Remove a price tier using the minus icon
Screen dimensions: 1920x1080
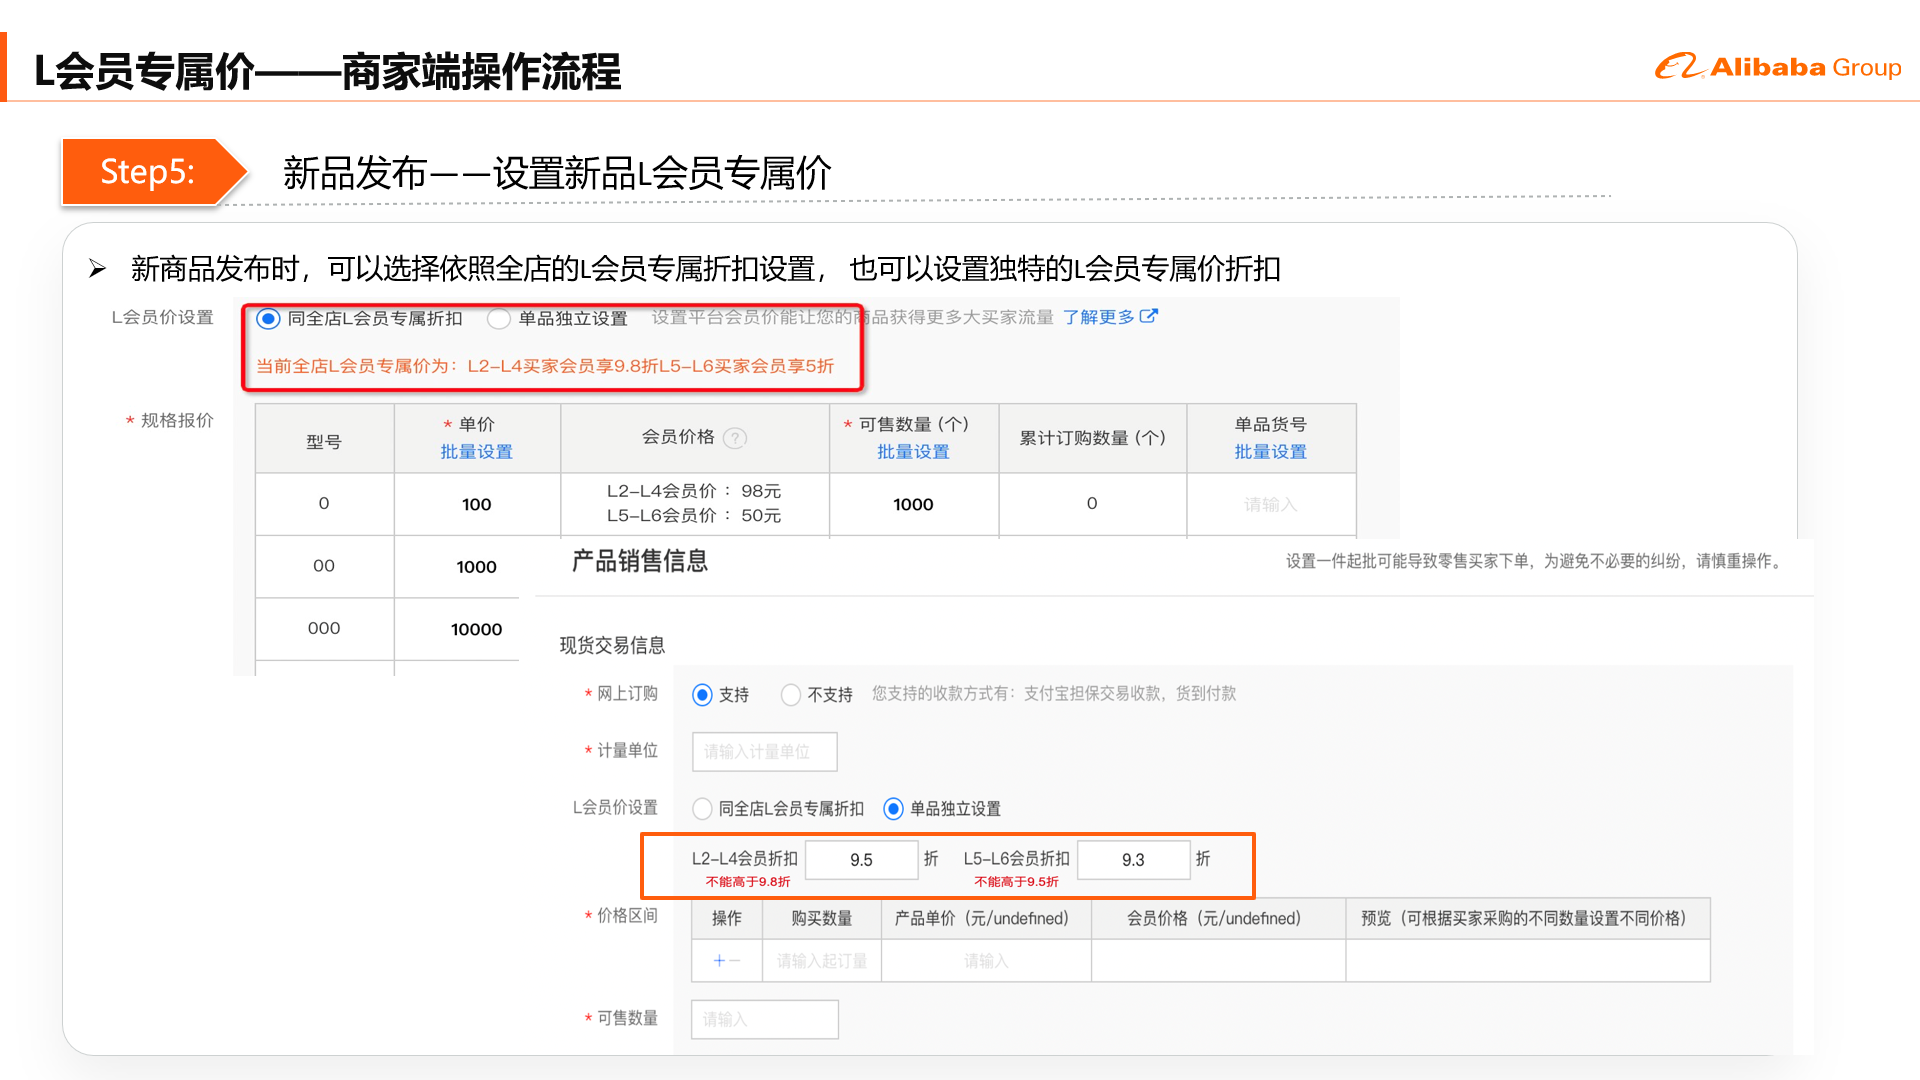(733, 960)
